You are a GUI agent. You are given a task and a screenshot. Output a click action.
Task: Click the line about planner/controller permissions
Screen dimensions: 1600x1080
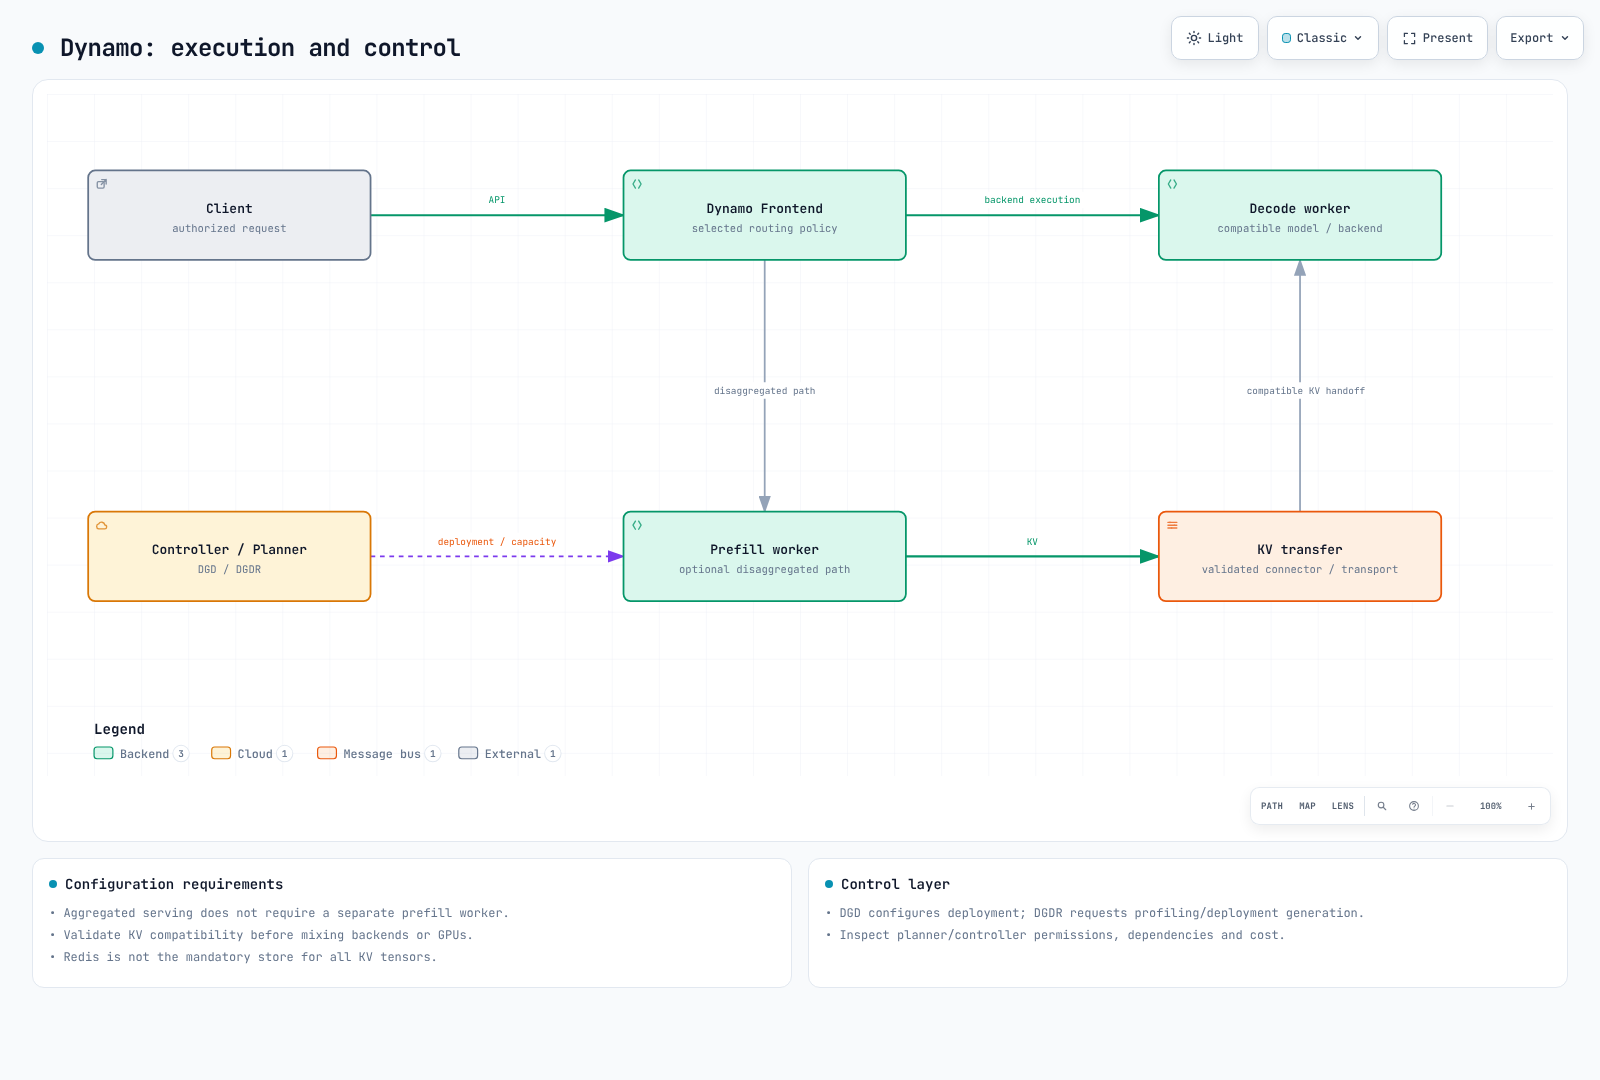point(1062,935)
